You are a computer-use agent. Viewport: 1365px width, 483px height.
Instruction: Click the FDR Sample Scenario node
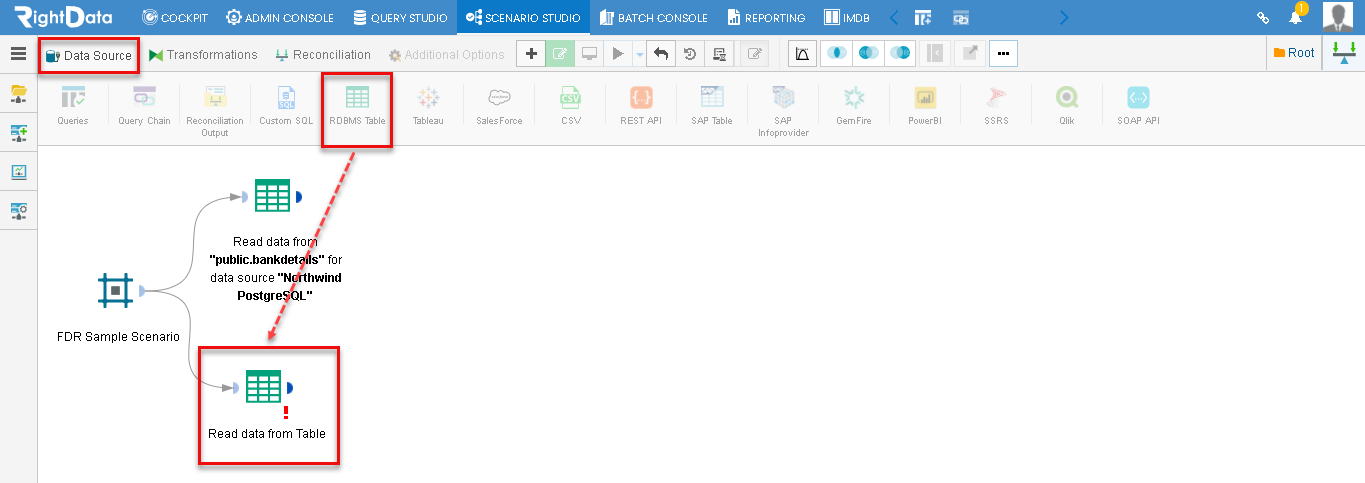tap(116, 291)
